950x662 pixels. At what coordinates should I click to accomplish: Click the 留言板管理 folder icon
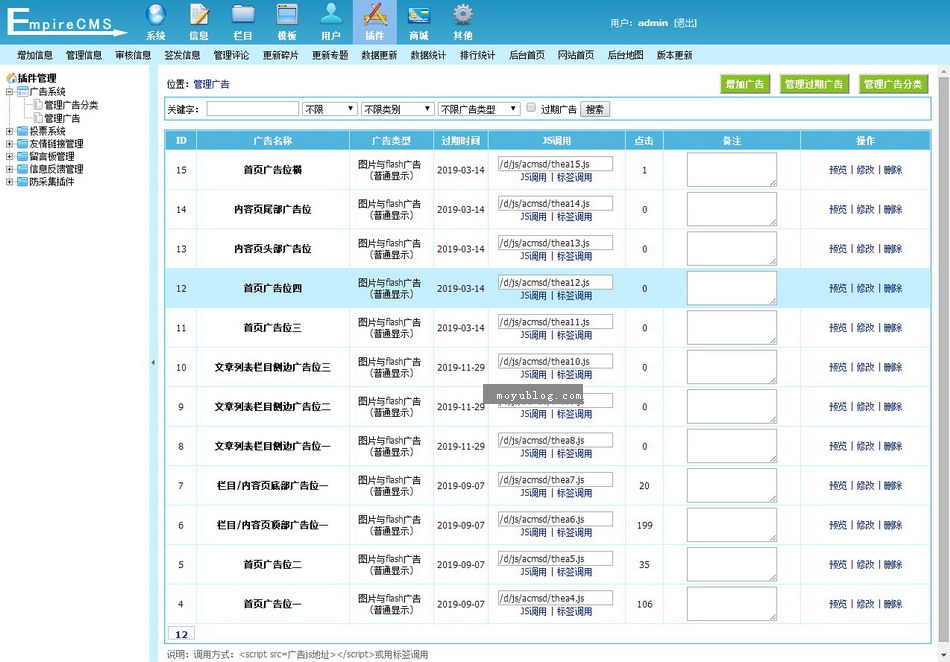pos(23,156)
